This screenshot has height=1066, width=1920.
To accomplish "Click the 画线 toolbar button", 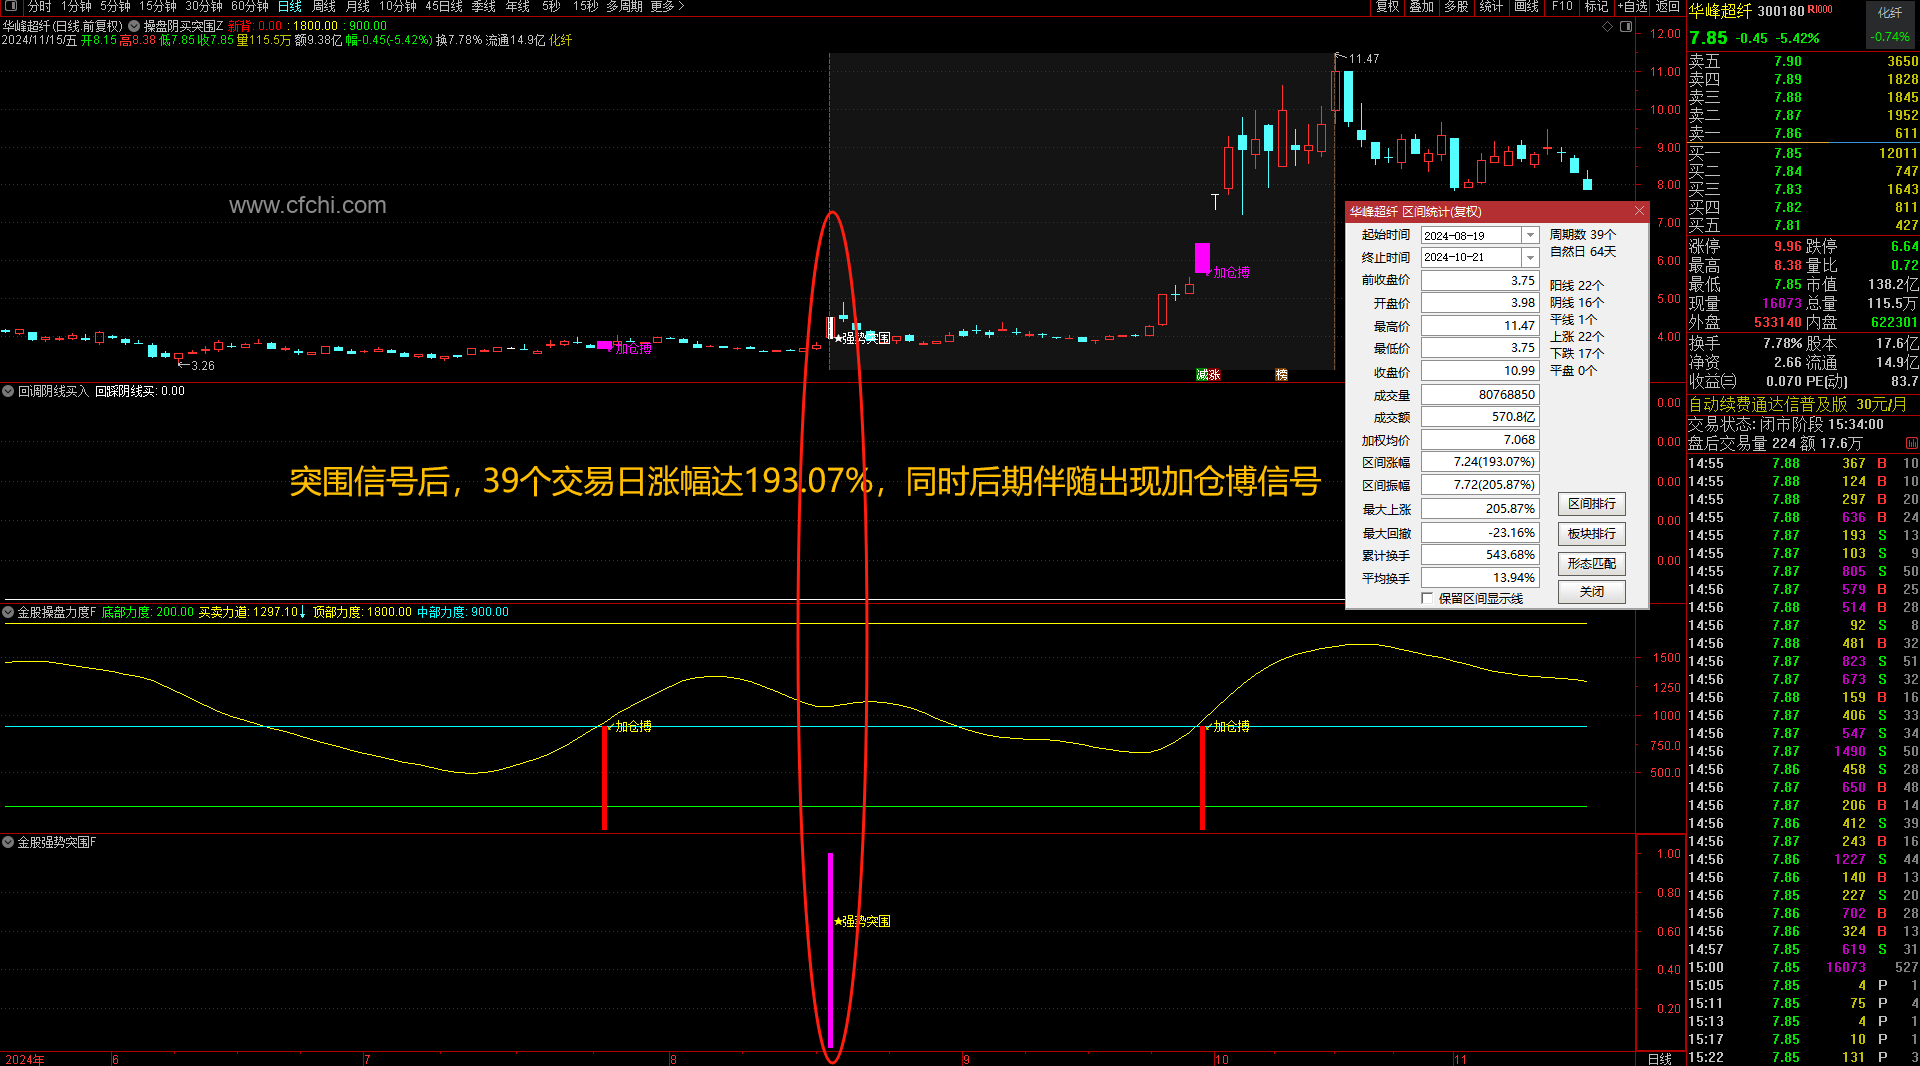I will click(1526, 6).
